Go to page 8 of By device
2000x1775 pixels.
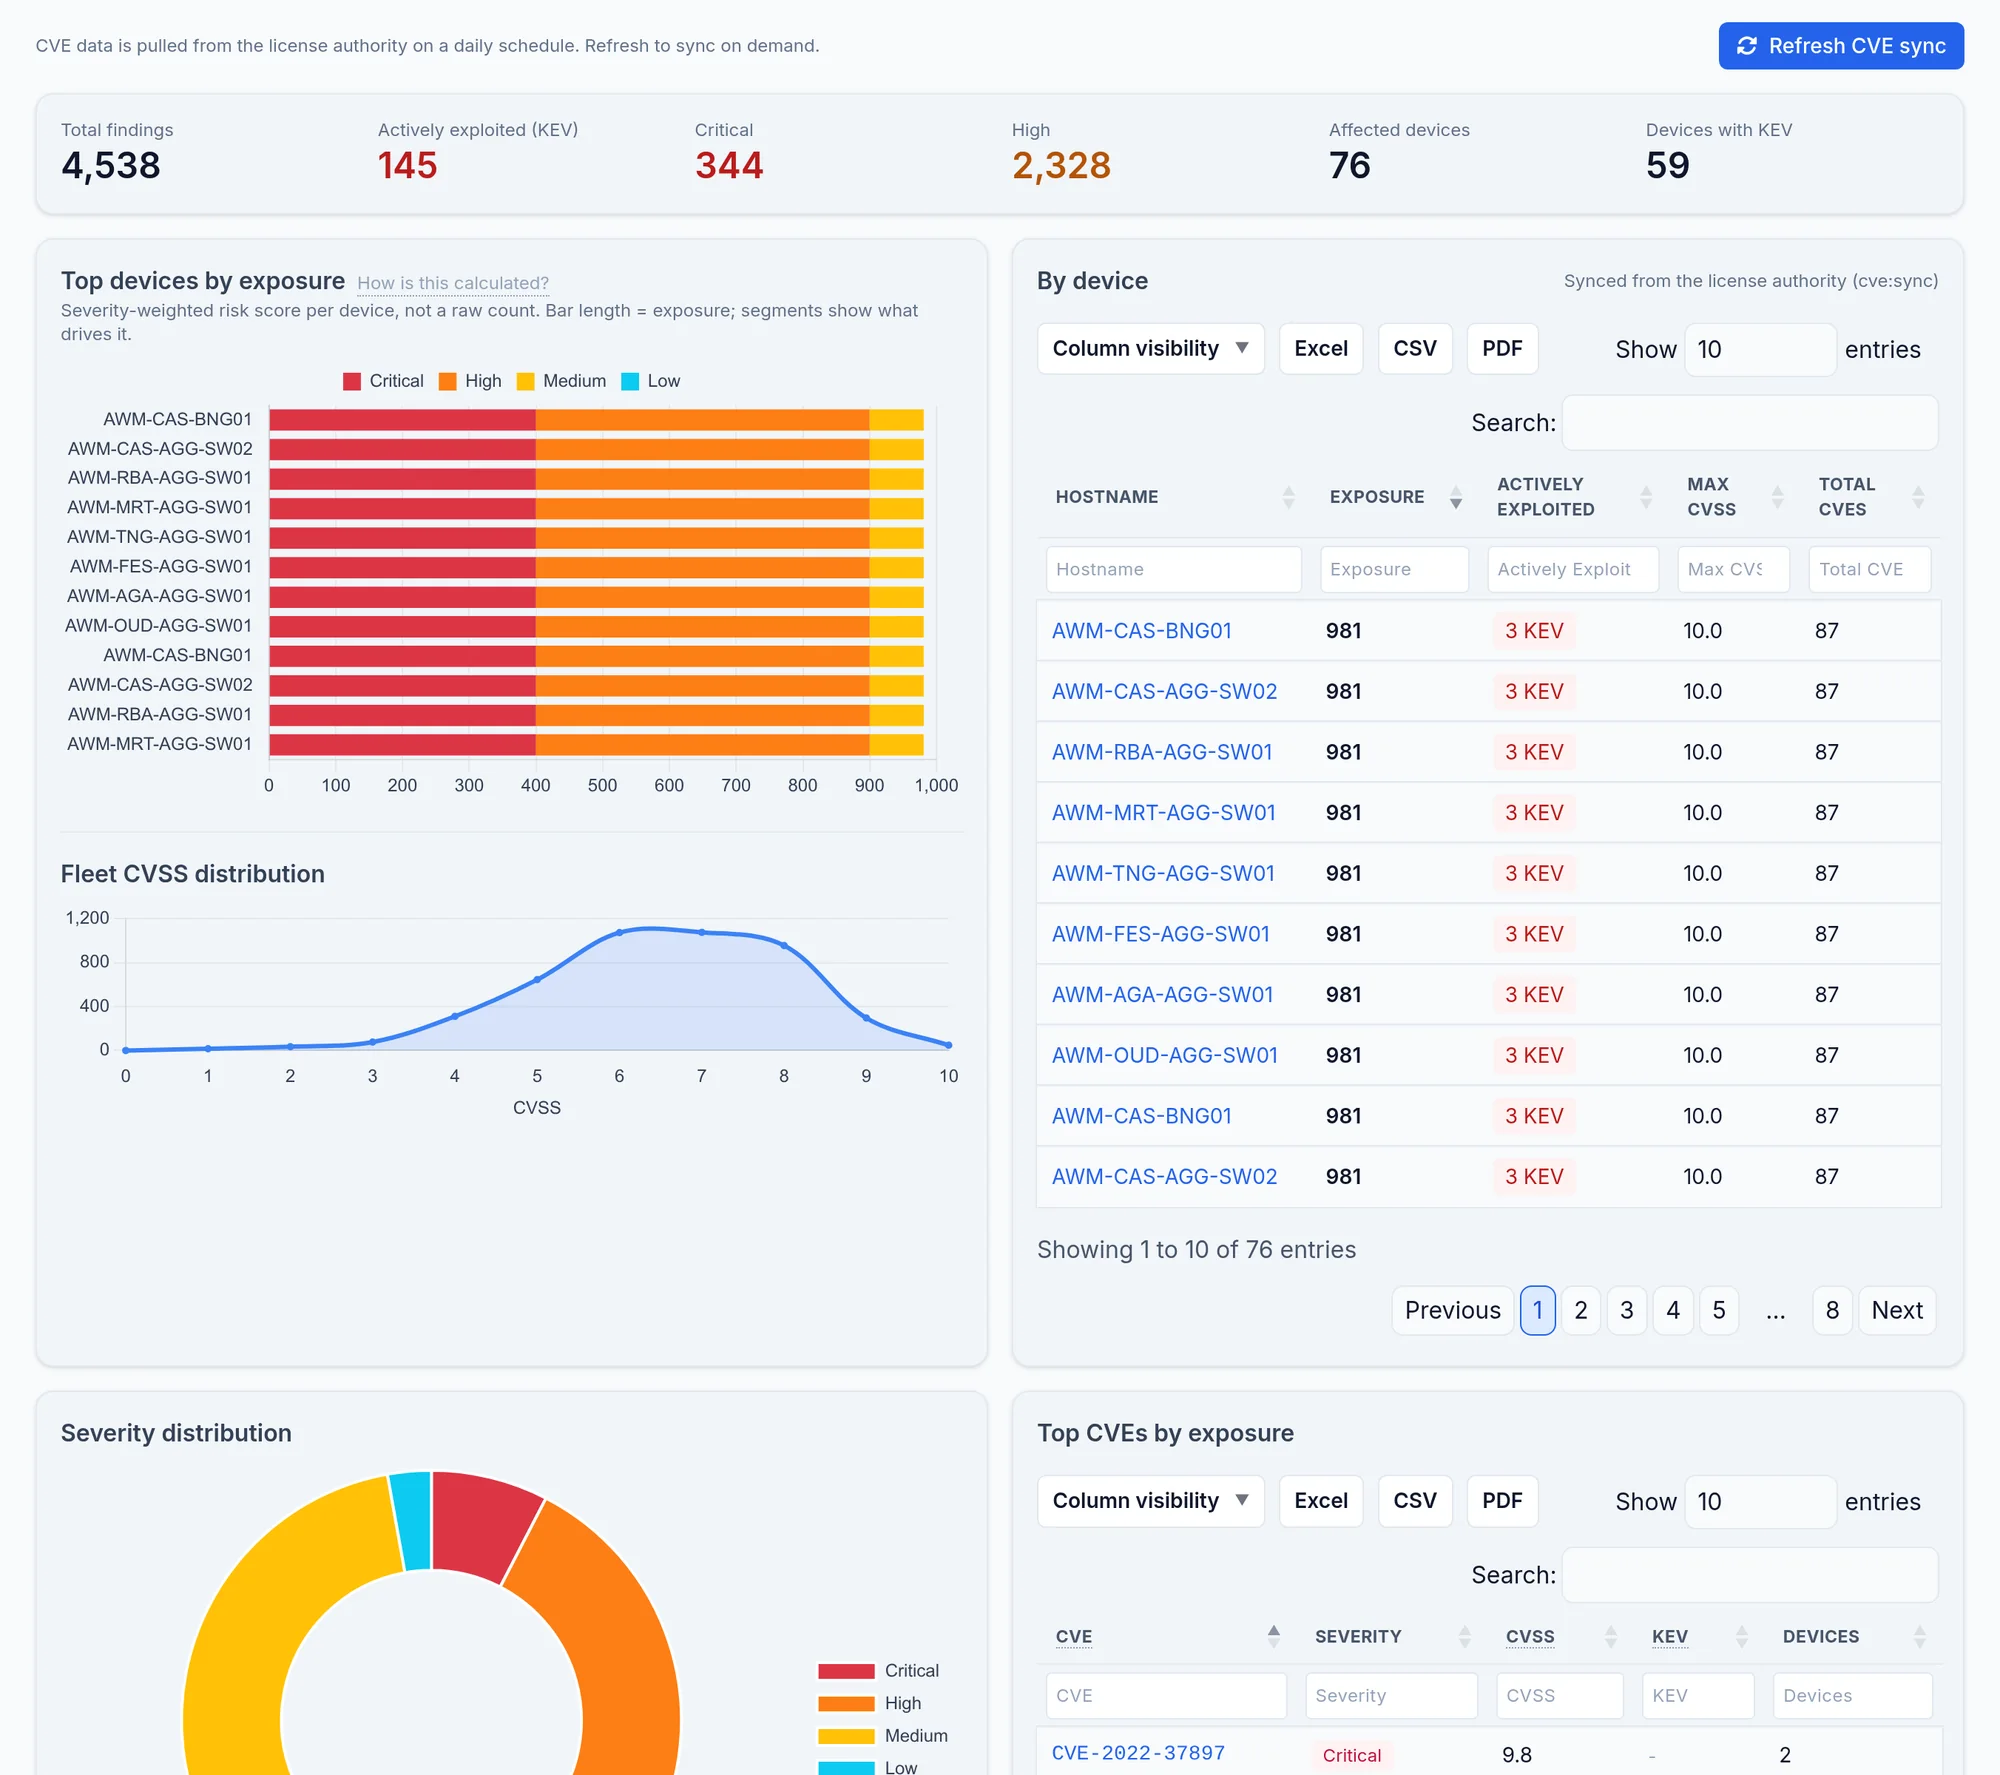[x=1832, y=1311]
